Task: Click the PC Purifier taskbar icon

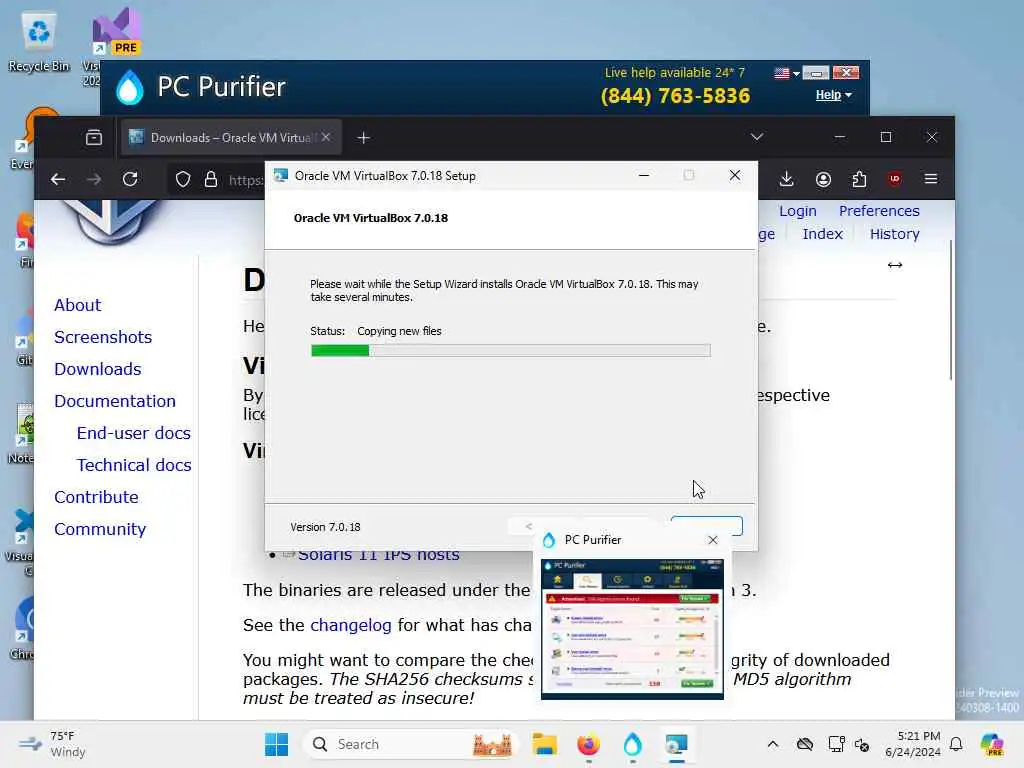Action: pyautogui.click(x=632, y=744)
